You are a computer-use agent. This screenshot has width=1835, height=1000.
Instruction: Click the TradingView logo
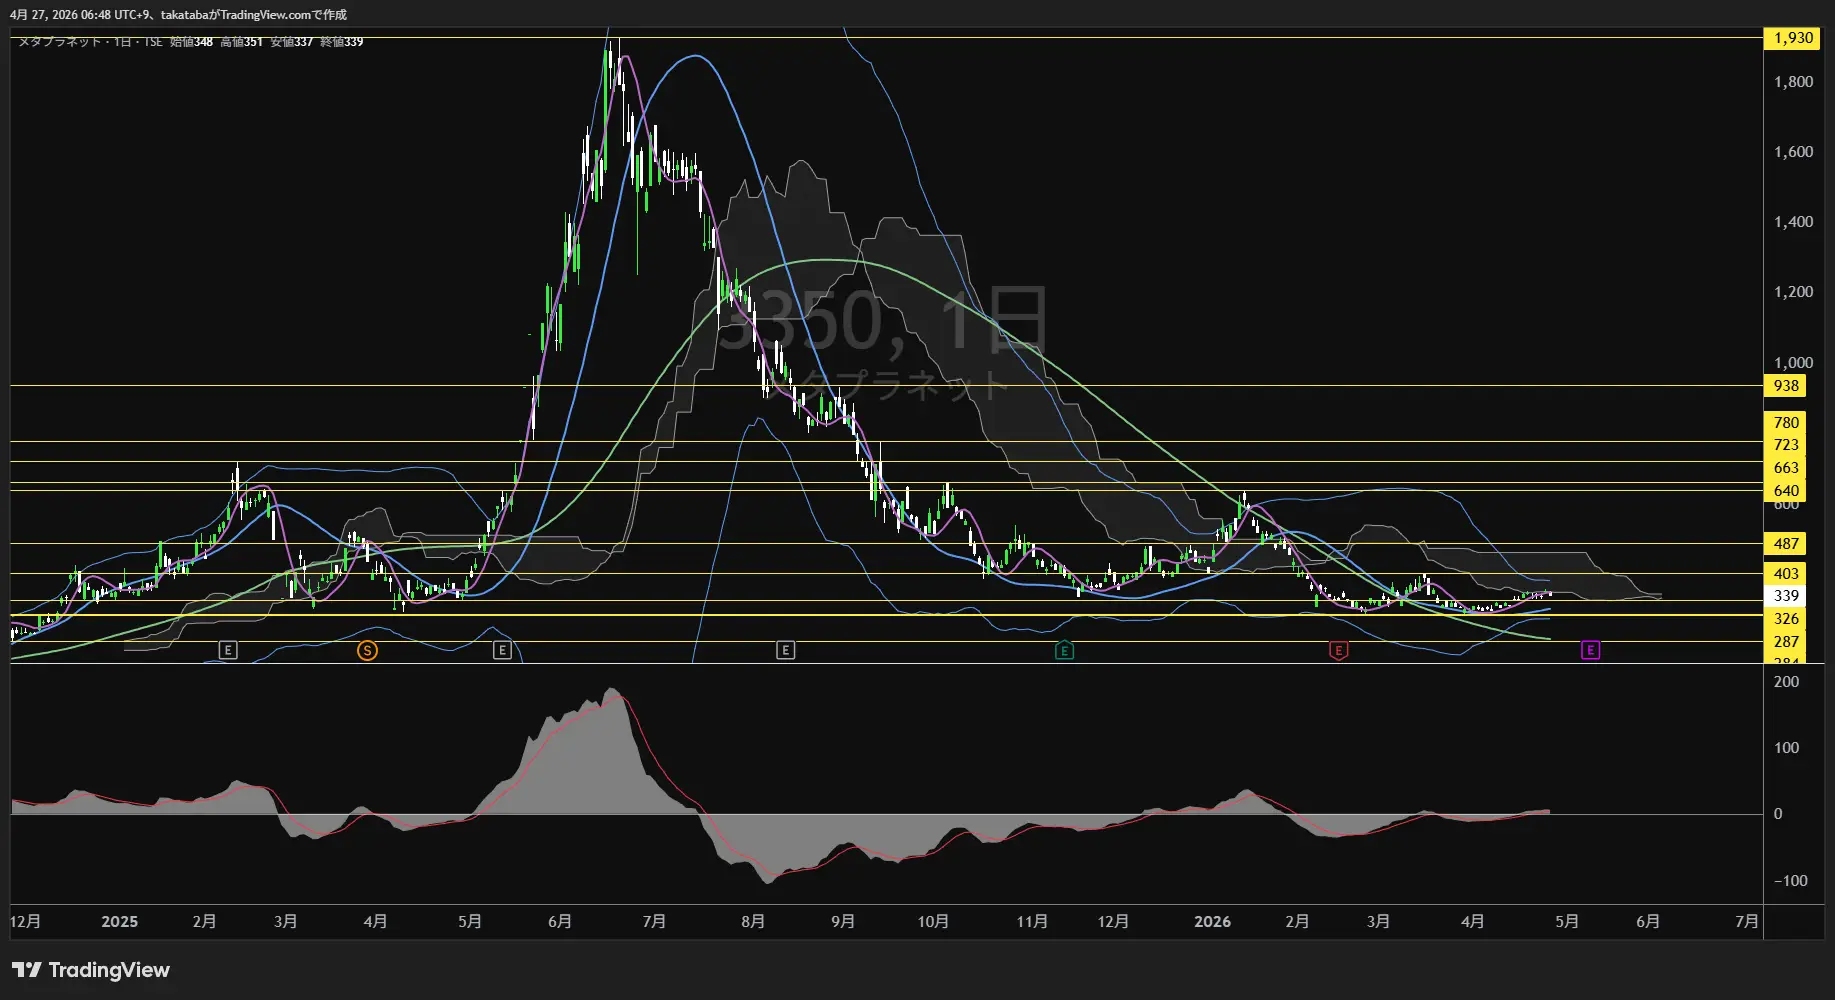[x=91, y=970]
